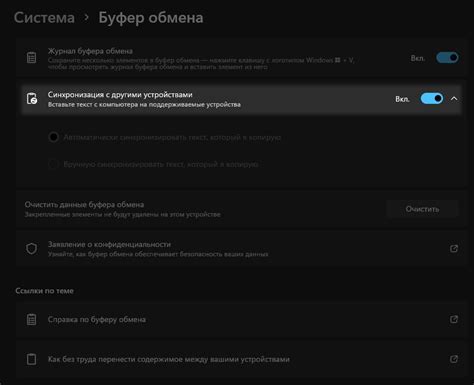Click Вкл. label beside Журнал toggle
Image resolution: width=474 pixels, height=385 pixels.
tap(418, 58)
